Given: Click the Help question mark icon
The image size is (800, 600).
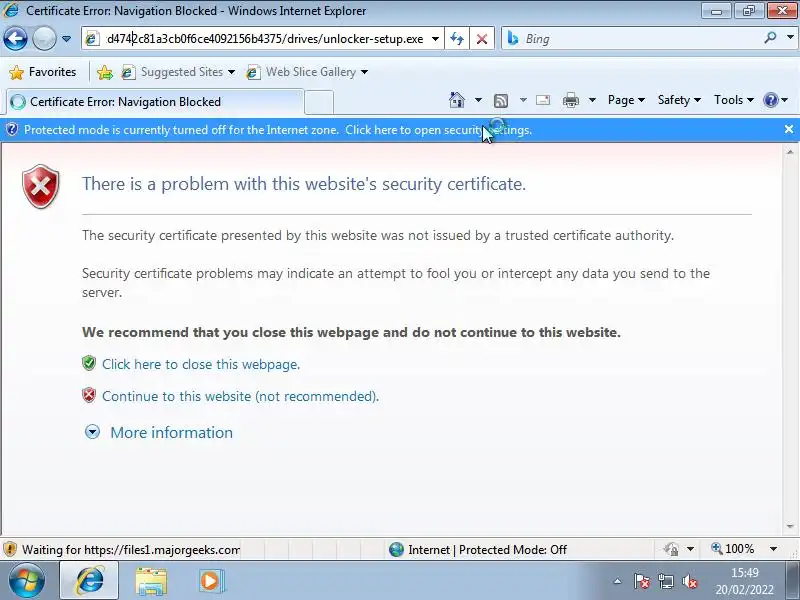Looking at the screenshot, I should point(770,100).
